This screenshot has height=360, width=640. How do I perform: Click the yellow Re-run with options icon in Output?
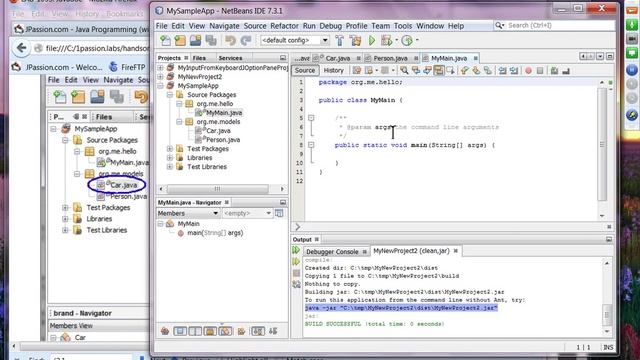296,261
